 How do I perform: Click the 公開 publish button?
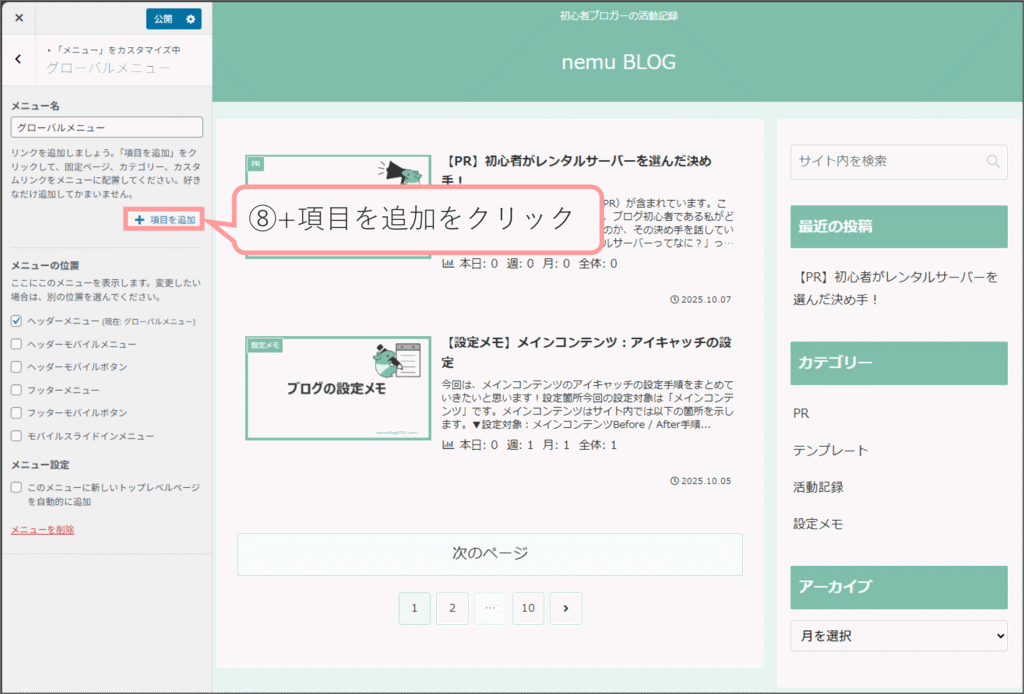[163, 19]
